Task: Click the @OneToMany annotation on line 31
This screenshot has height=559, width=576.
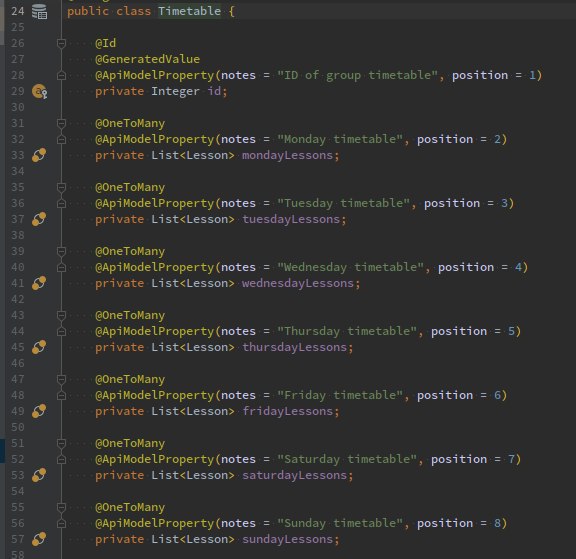Action: click(x=130, y=123)
